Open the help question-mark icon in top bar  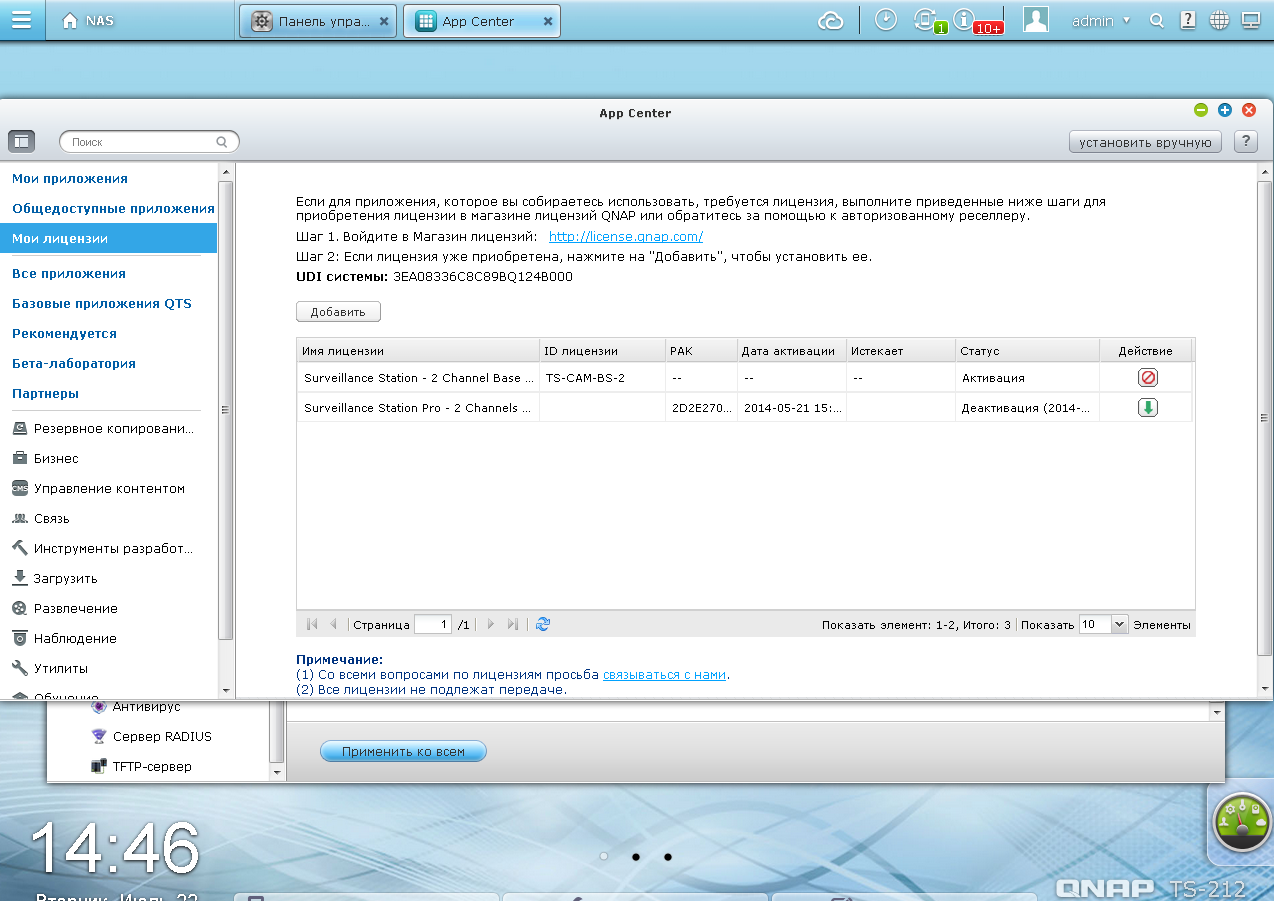[x=1187, y=20]
